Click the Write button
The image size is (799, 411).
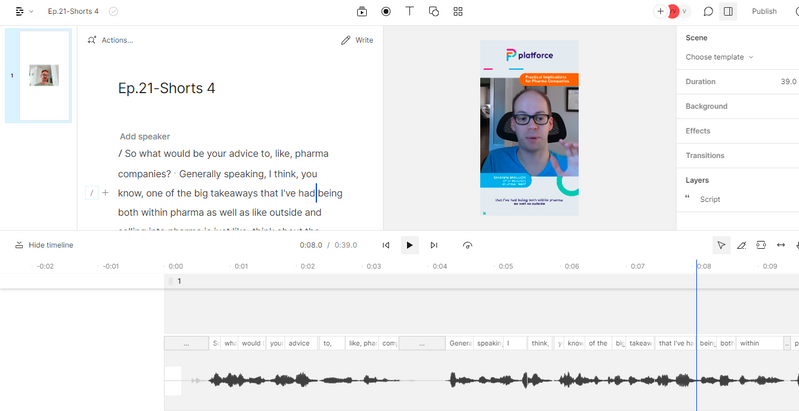[x=357, y=40]
